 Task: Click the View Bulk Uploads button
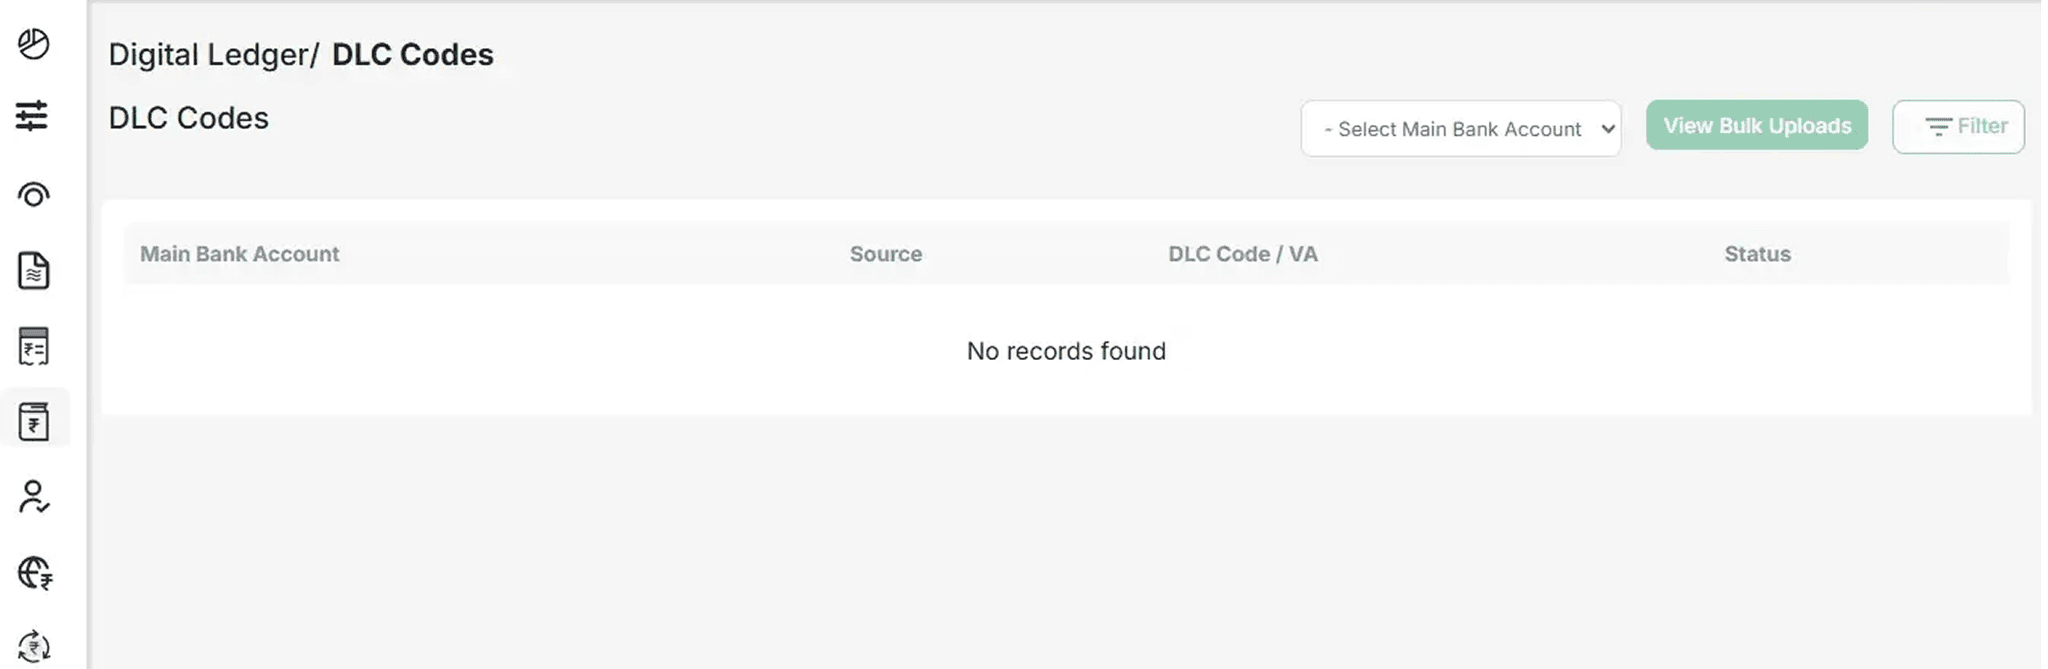[x=1757, y=126]
